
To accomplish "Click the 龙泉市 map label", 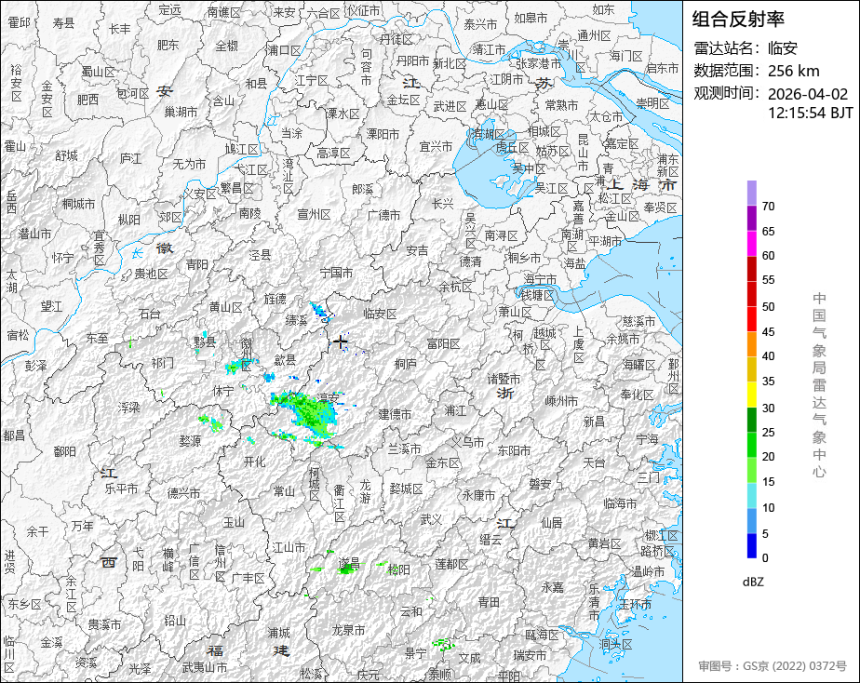I will tap(349, 630).
